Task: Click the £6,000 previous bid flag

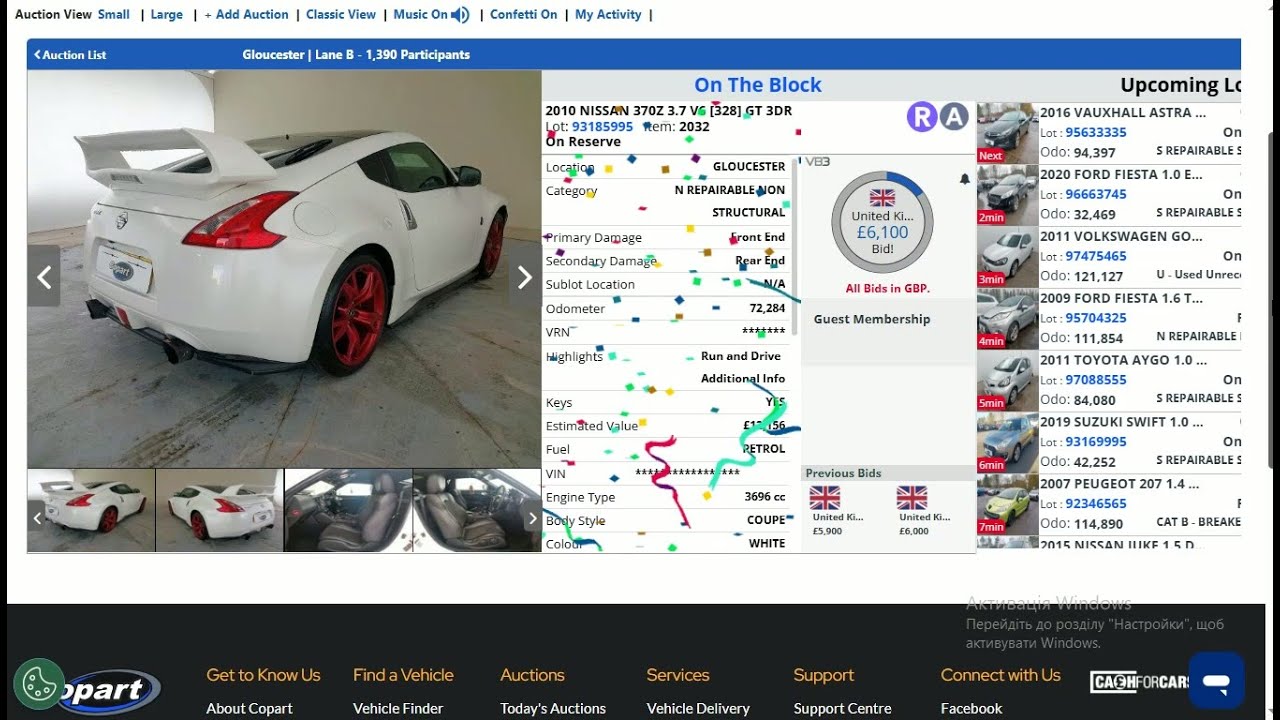Action: (912, 498)
